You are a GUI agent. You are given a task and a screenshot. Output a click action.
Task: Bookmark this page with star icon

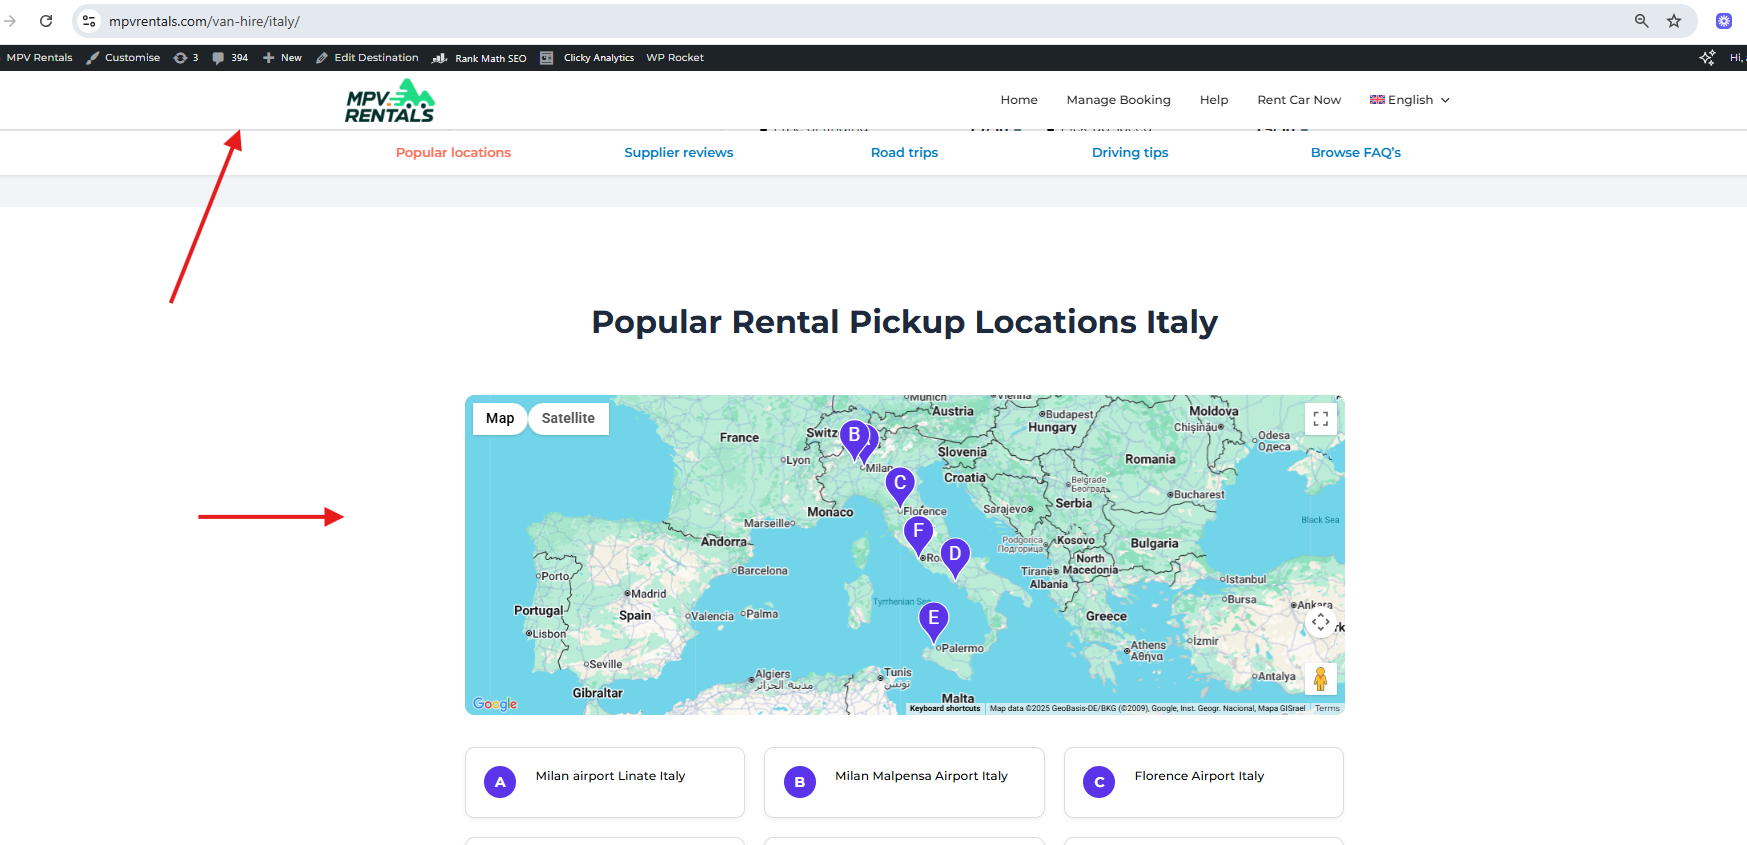[1673, 21]
